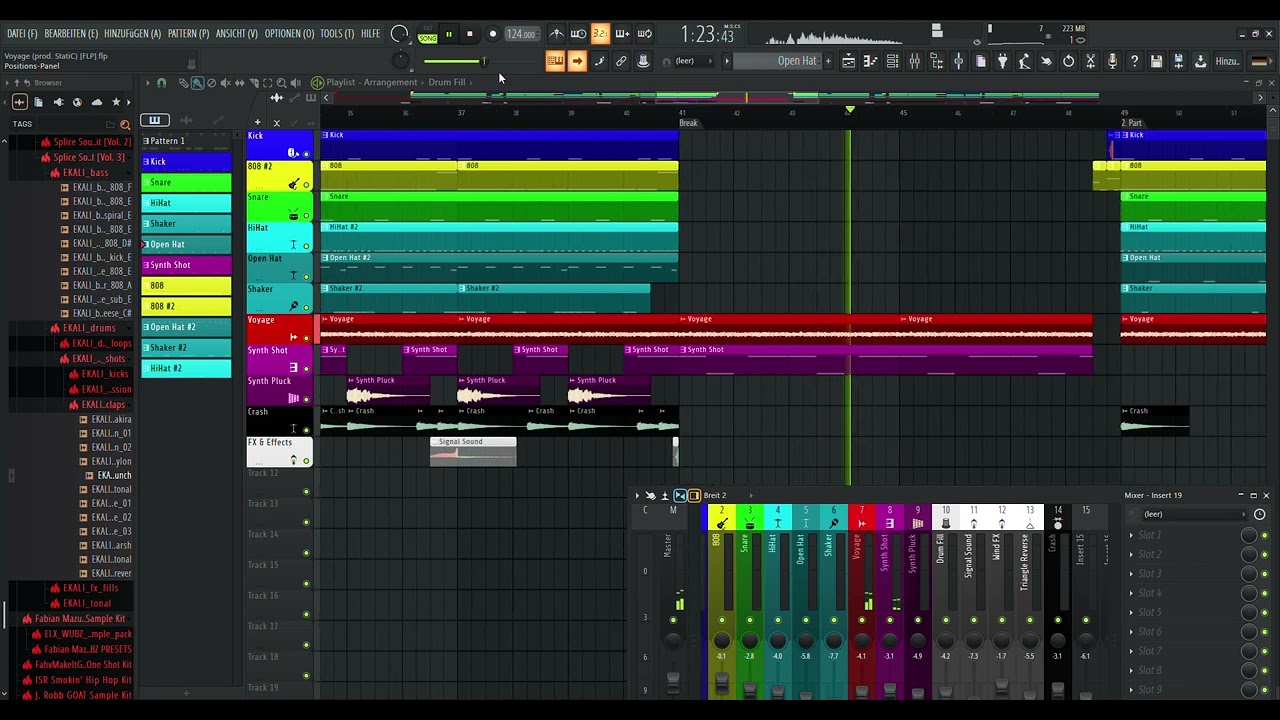
Task: Open the stamp tool icon
Action: pos(644,61)
